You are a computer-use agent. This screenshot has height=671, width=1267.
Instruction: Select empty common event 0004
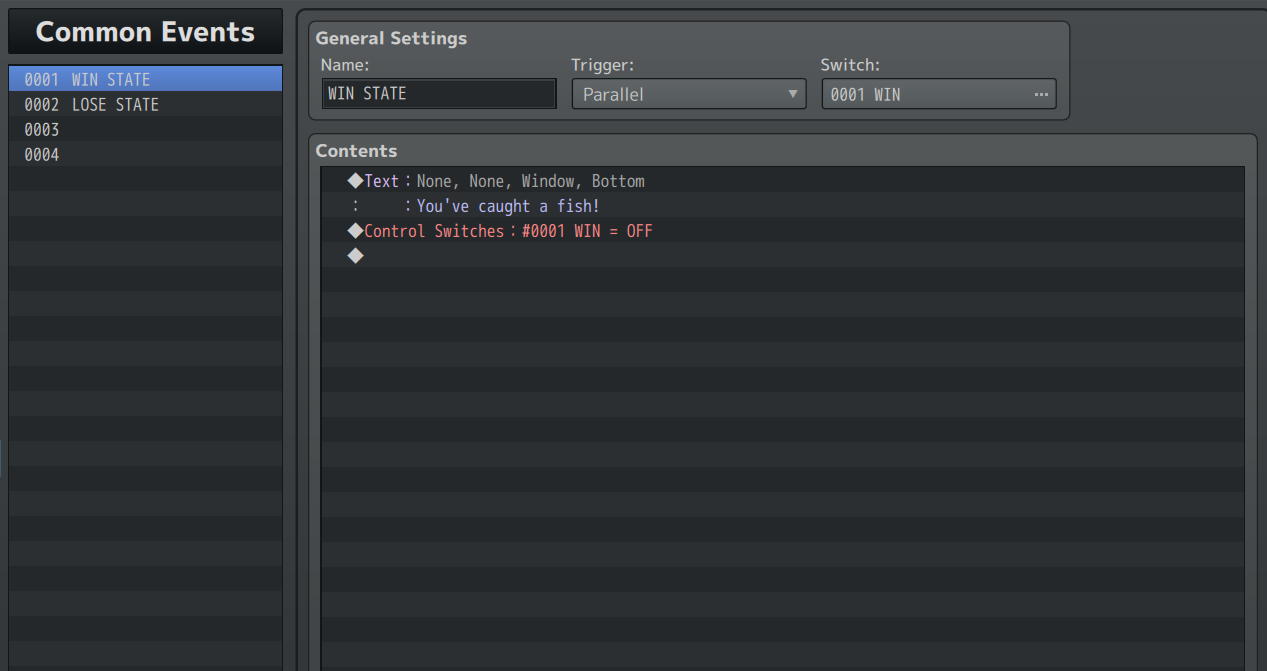145,154
